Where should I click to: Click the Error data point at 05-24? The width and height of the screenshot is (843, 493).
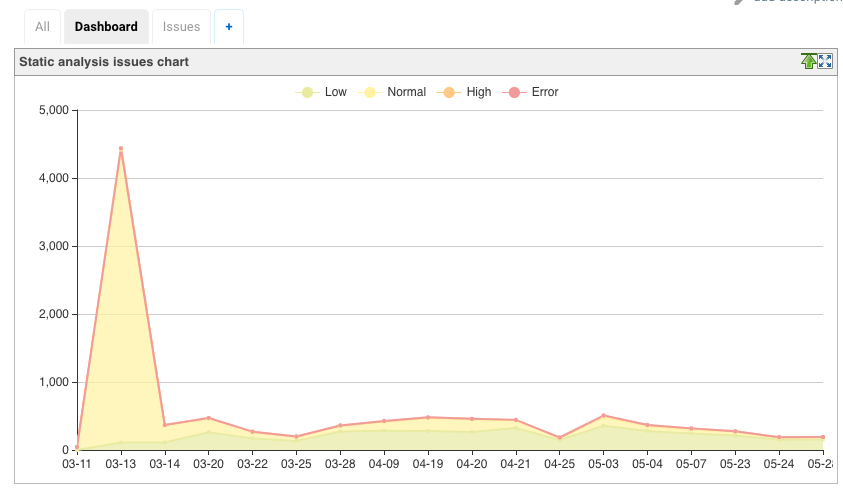click(779, 437)
